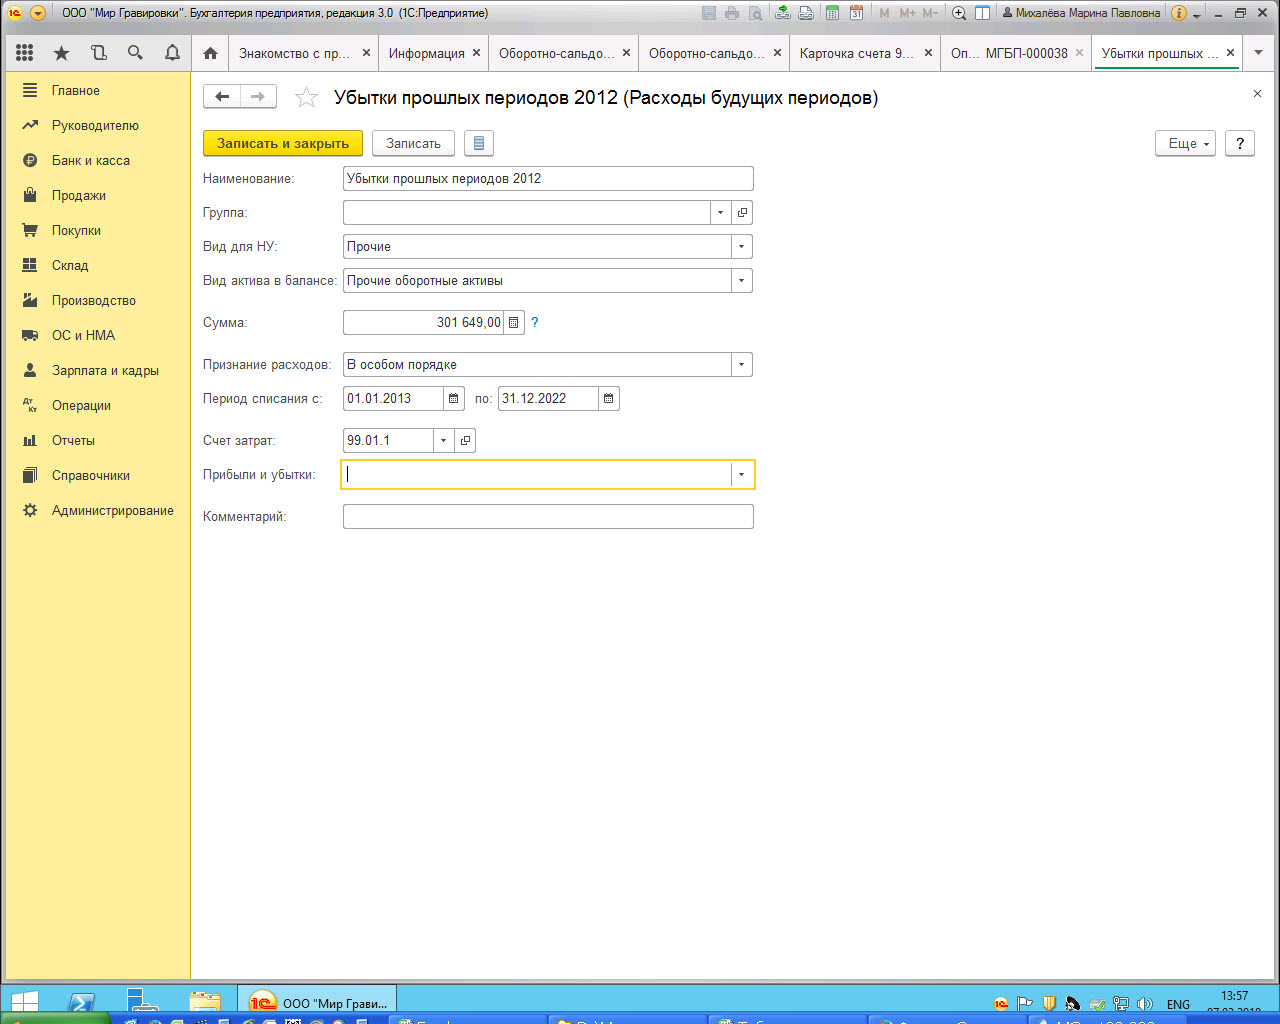This screenshot has height=1024, width=1280.
Task: Open calendar for write-off start date
Action: coord(454,399)
